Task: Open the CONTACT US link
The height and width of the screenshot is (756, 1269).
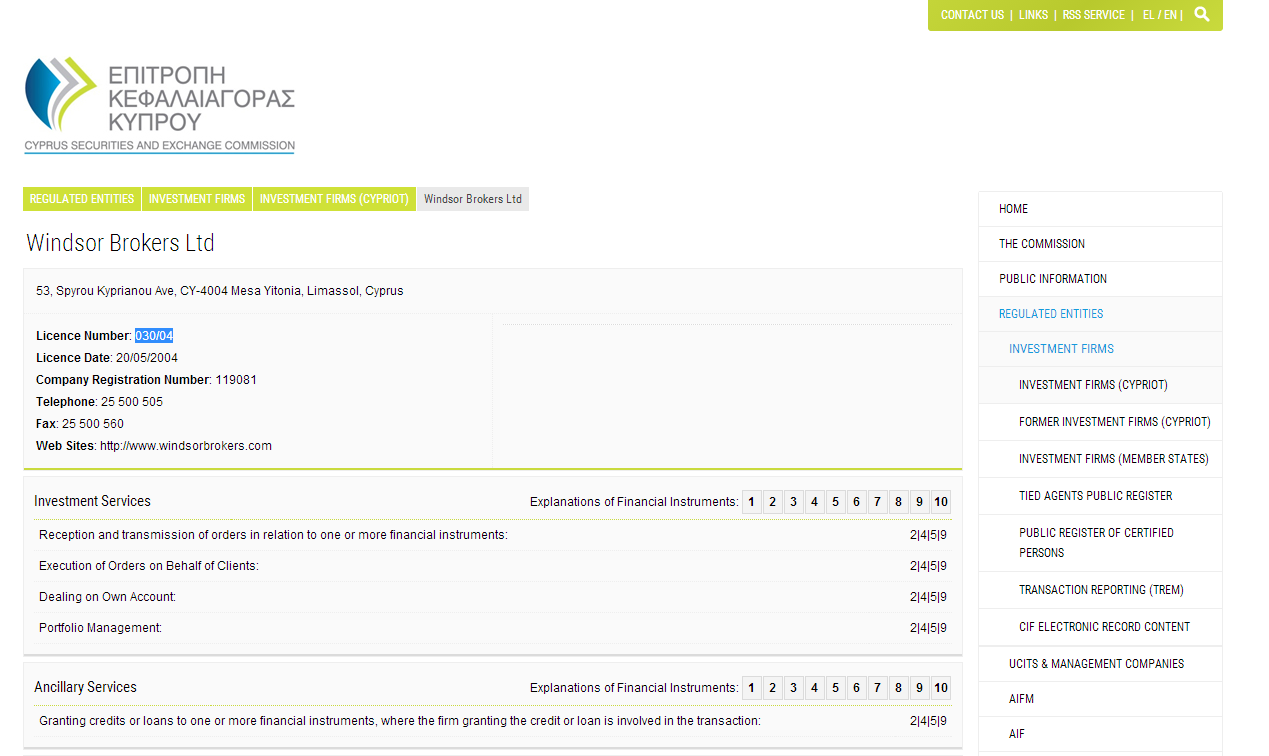Action: [x=972, y=15]
